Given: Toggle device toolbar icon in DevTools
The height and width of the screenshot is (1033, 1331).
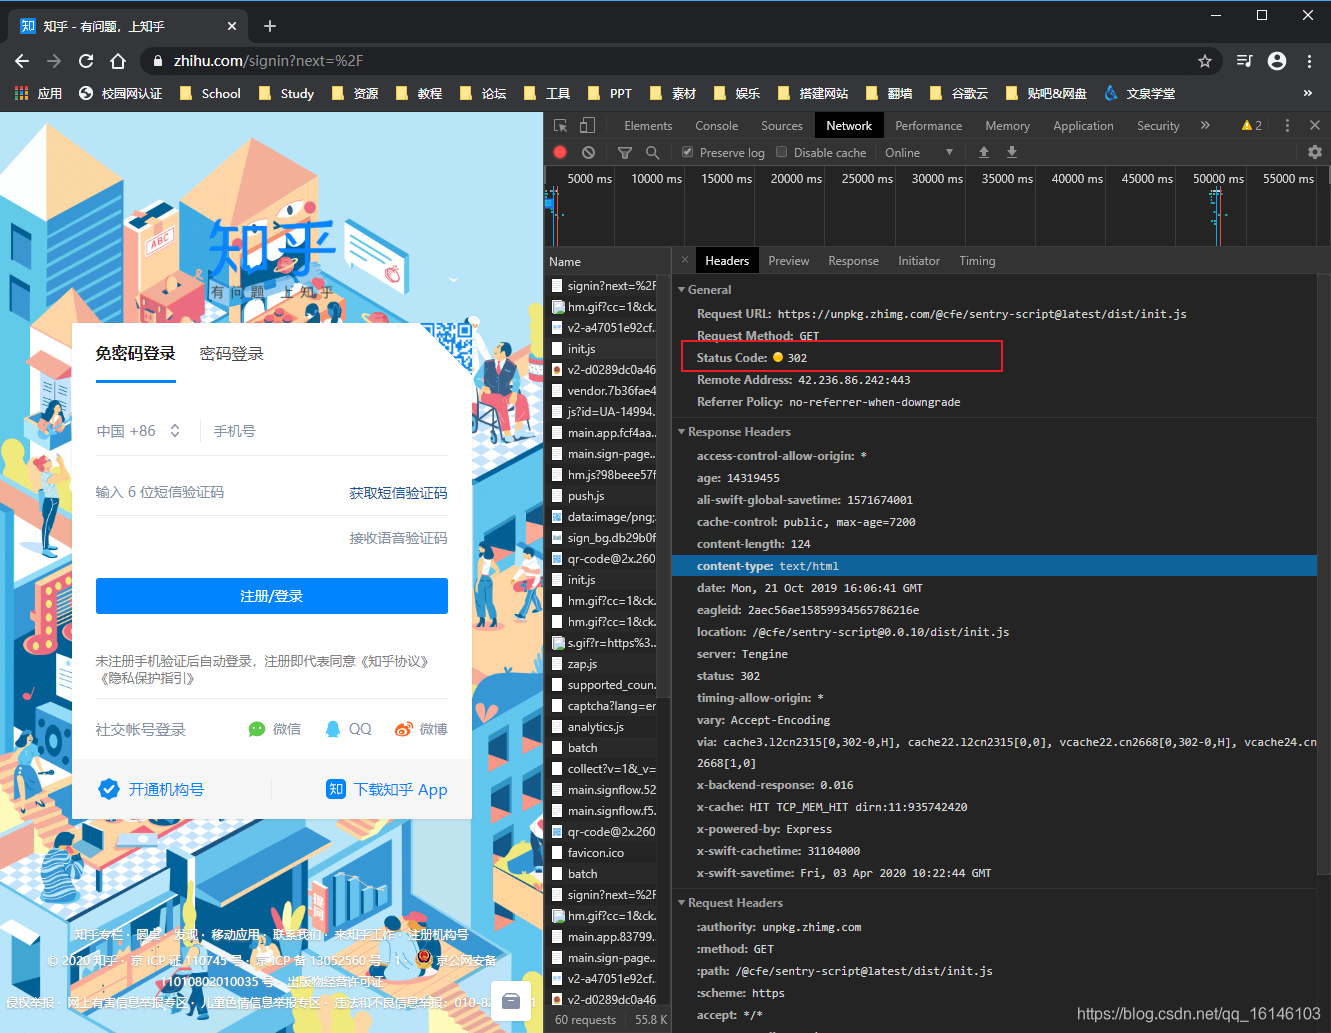Looking at the screenshot, I should [587, 125].
